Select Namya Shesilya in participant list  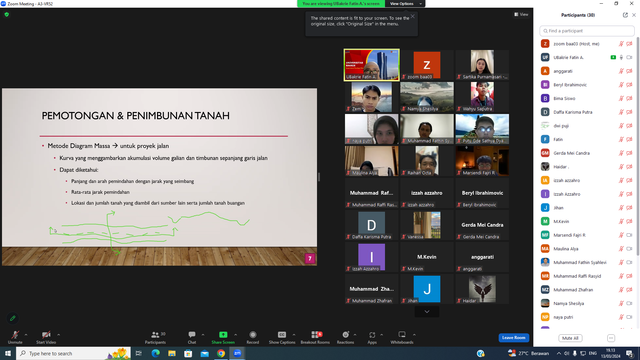point(587,303)
